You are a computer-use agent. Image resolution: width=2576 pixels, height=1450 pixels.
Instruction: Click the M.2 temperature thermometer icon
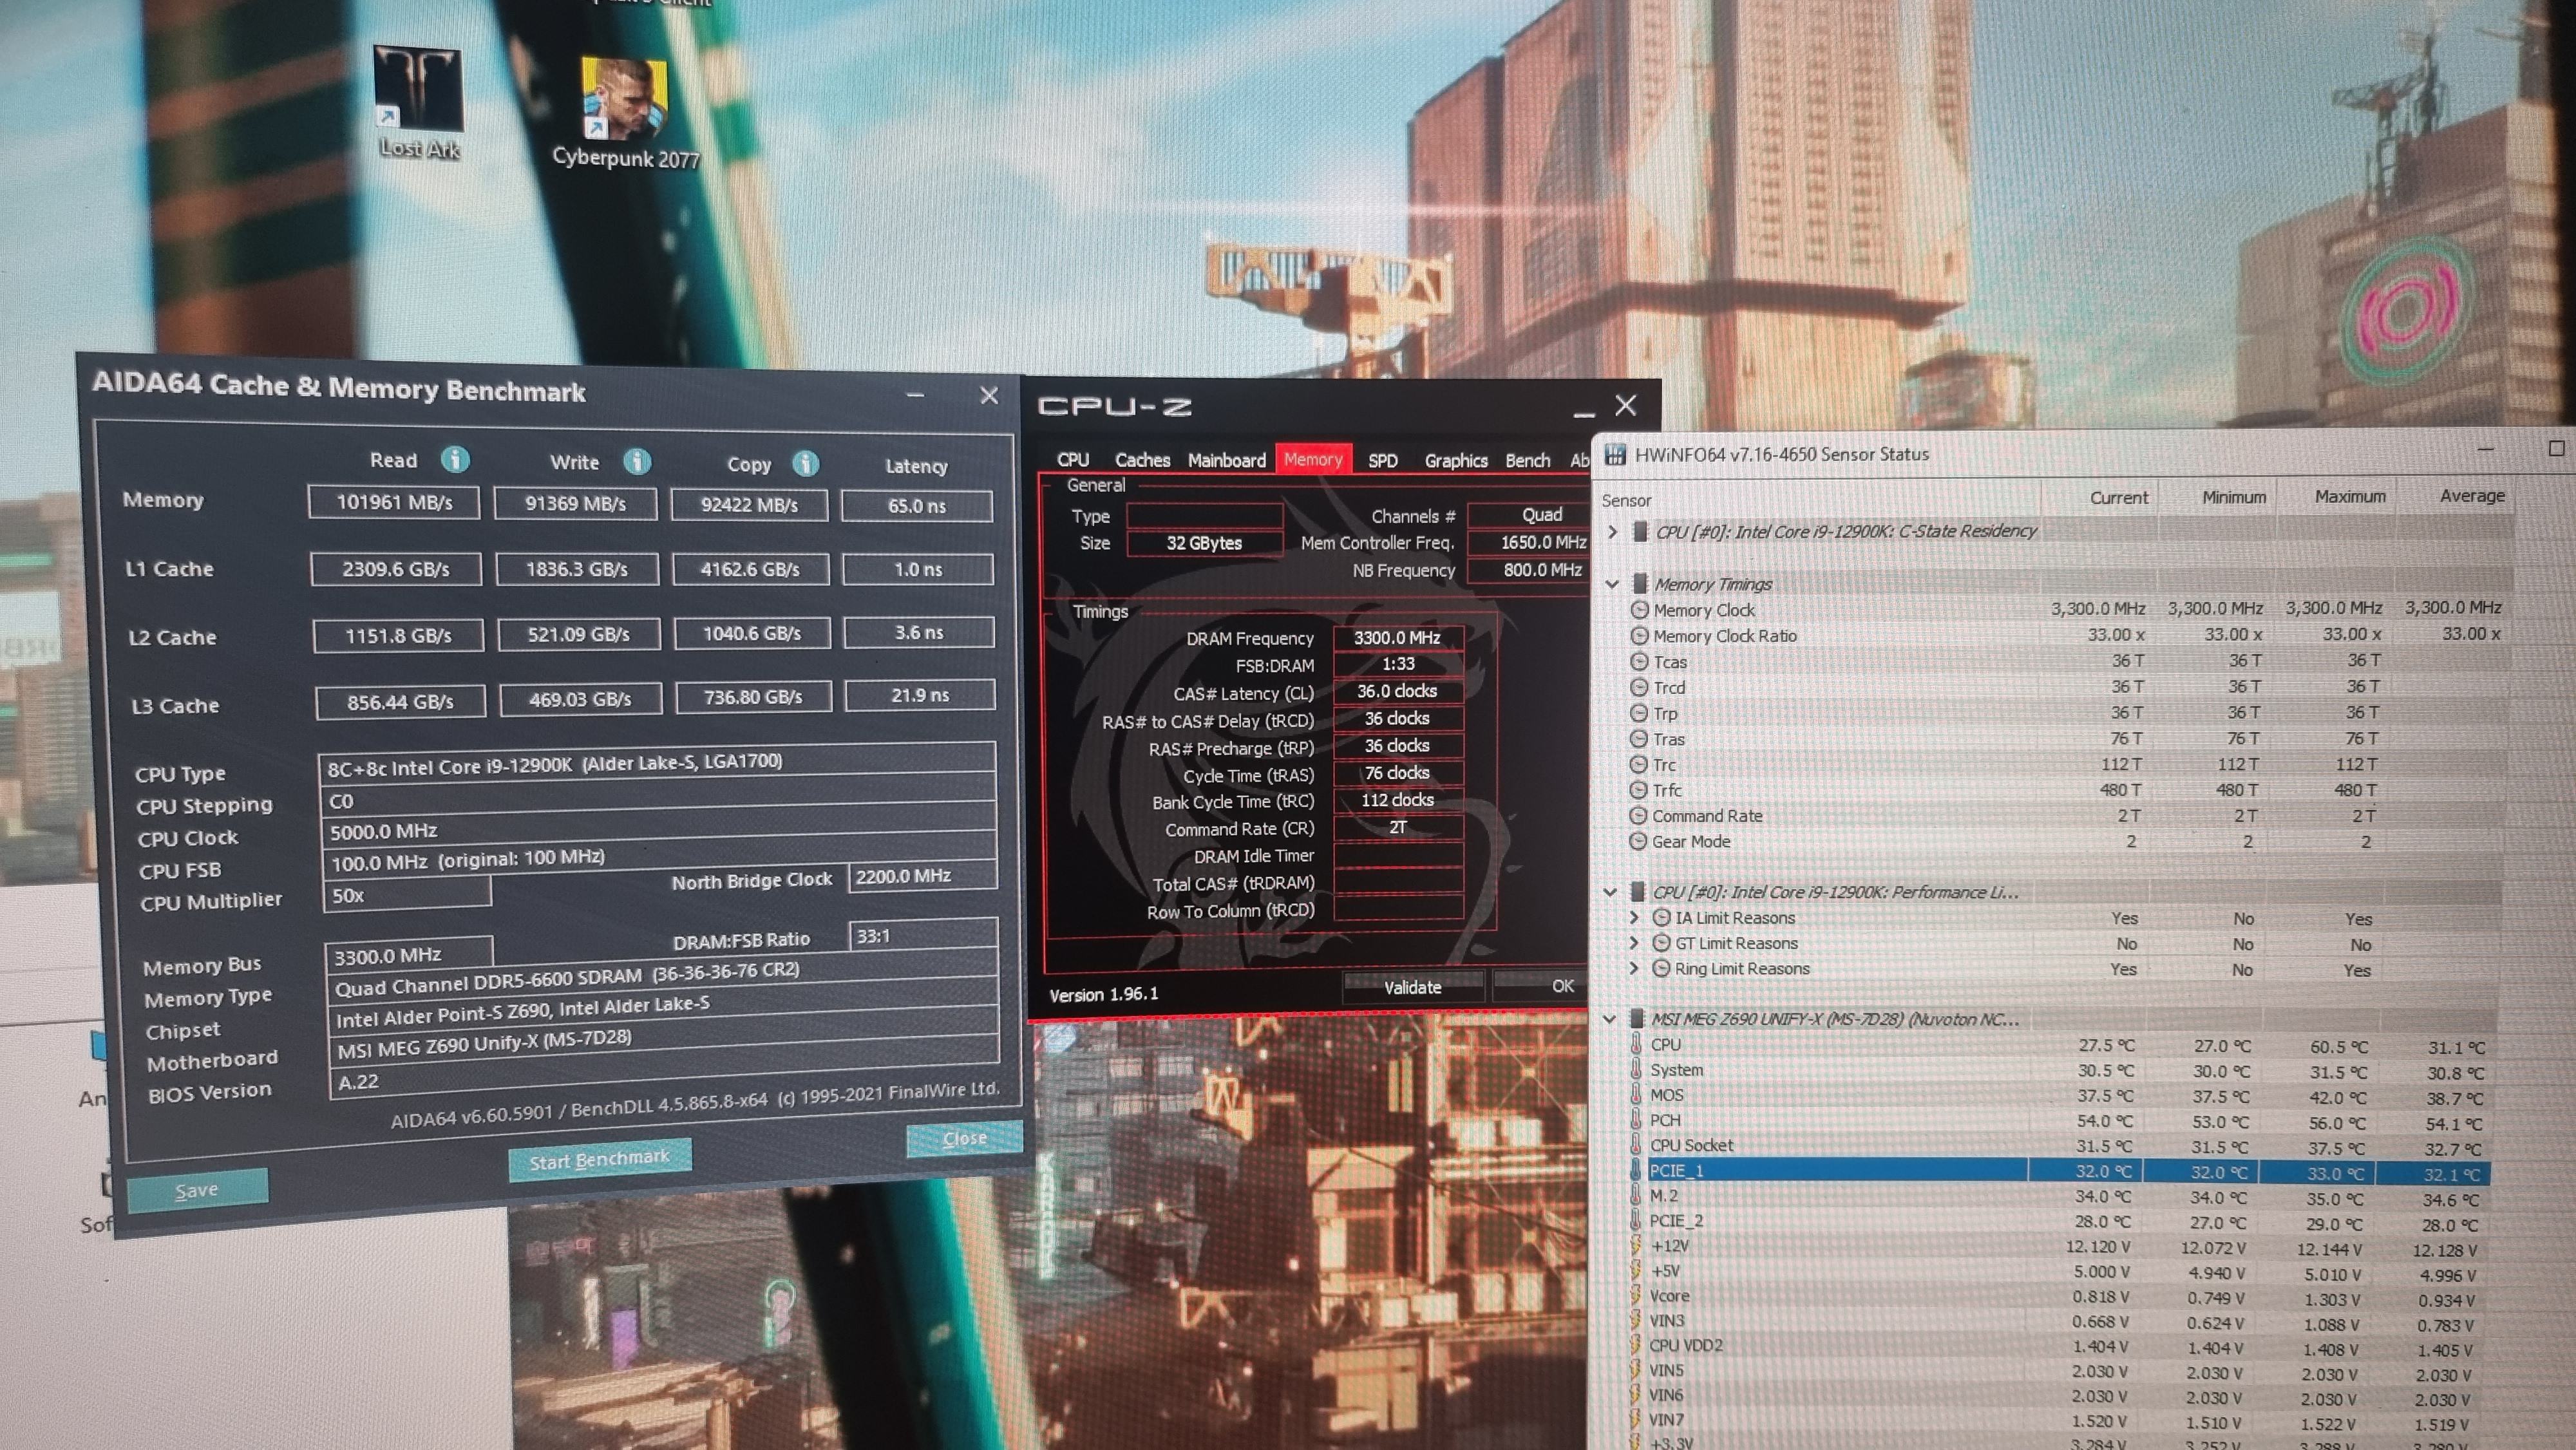coord(1636,1195)
